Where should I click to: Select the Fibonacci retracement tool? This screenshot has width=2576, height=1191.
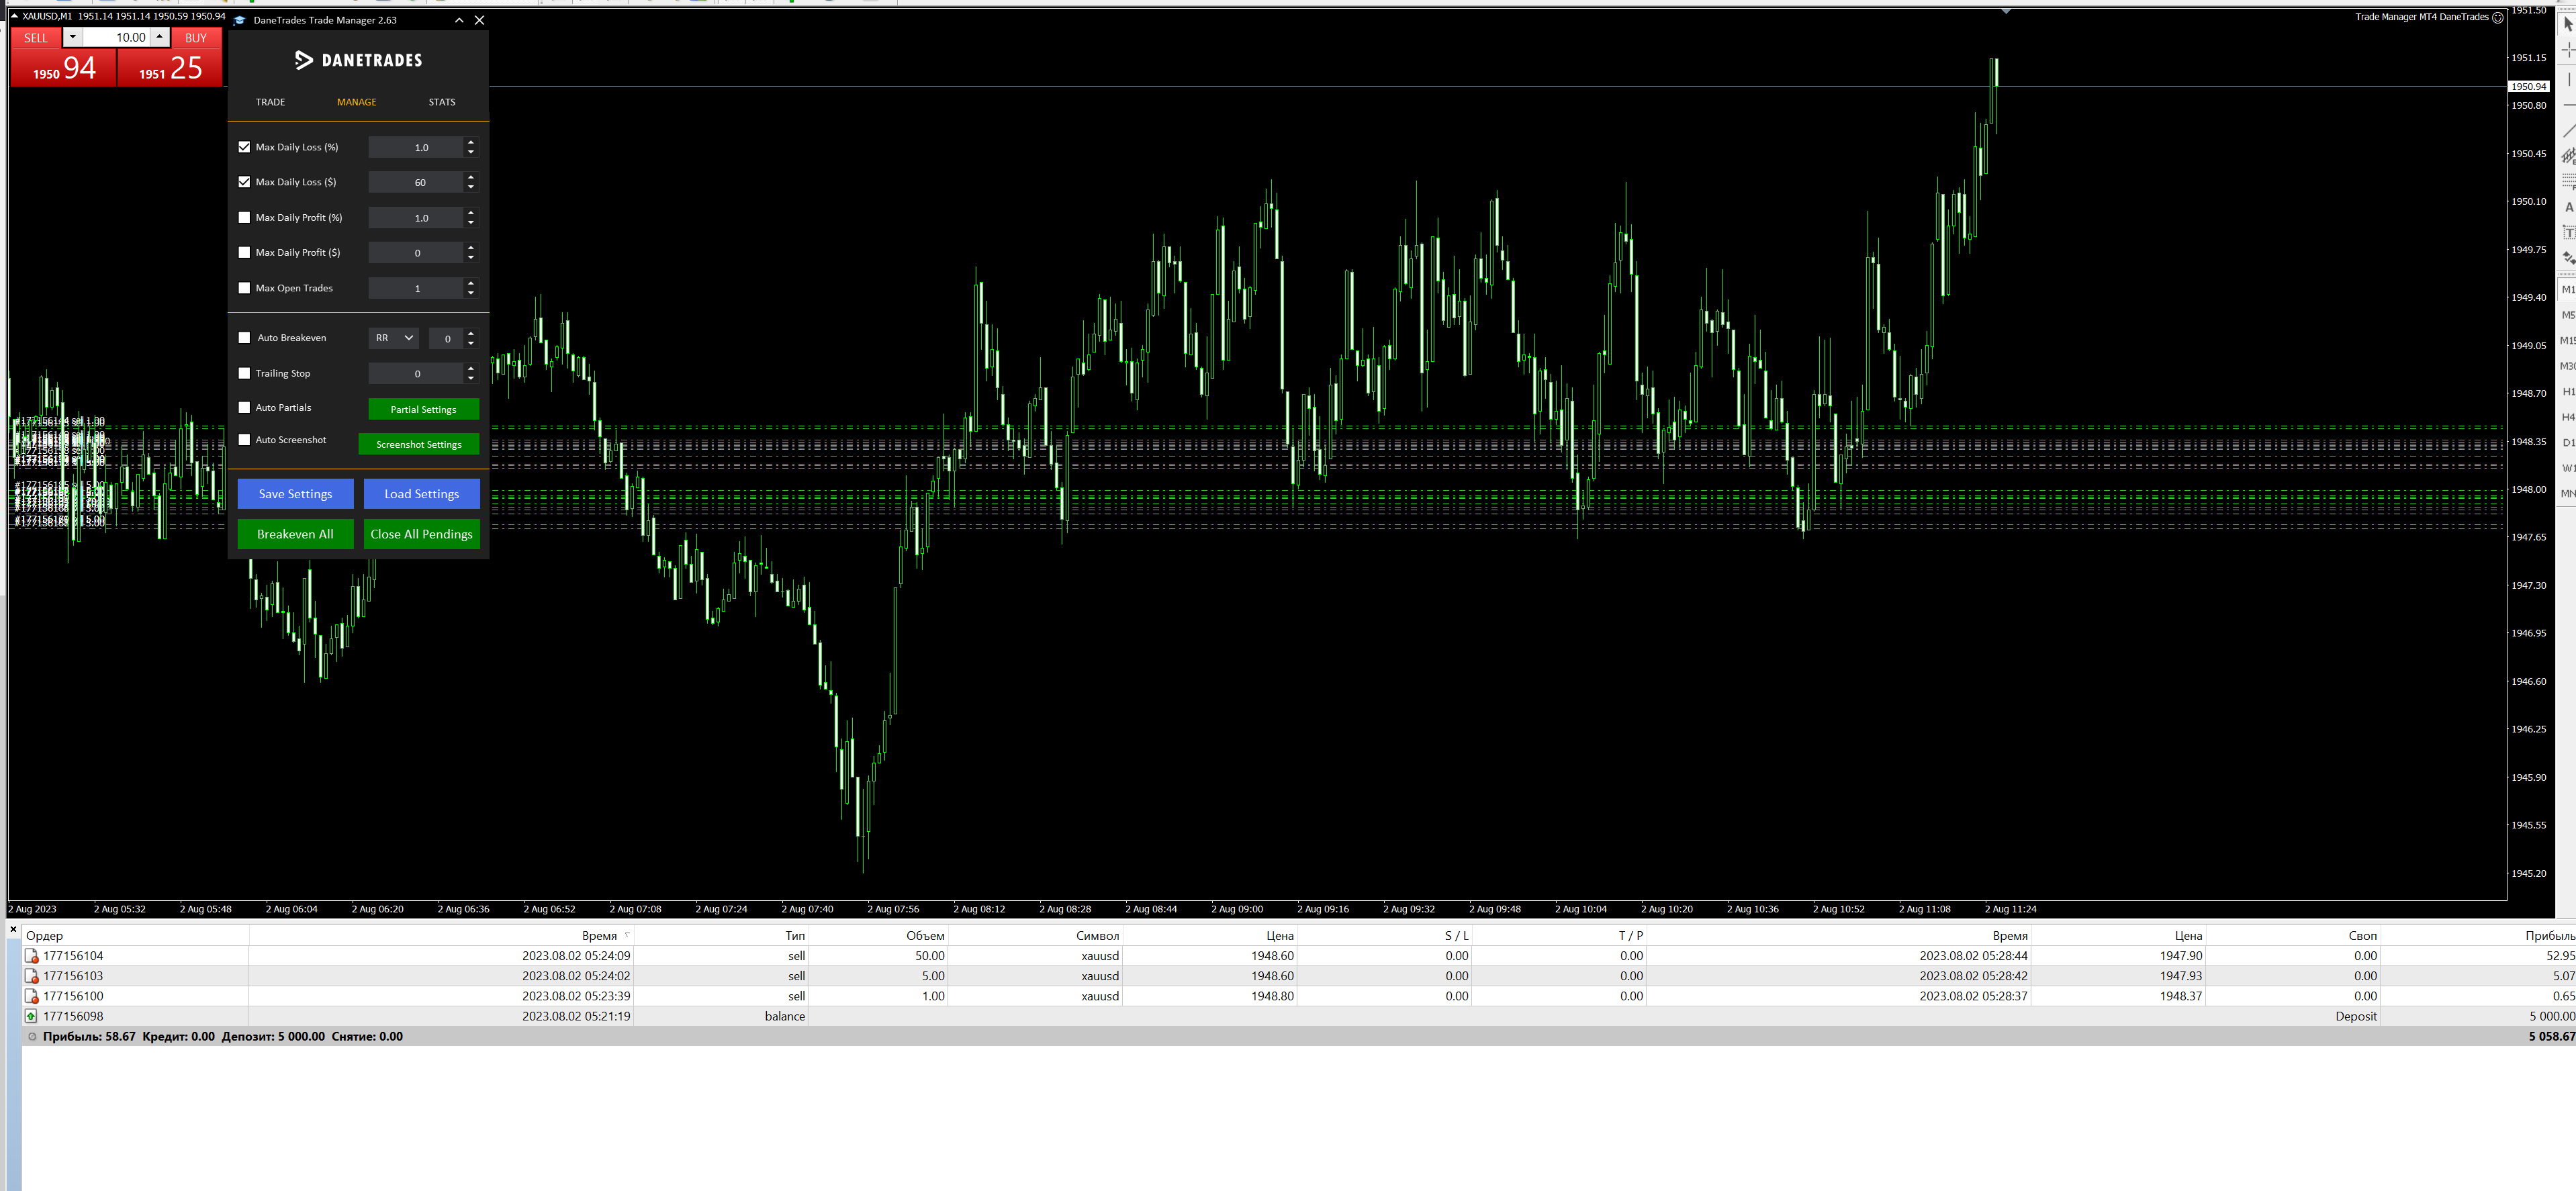[x=2567, y=181]
